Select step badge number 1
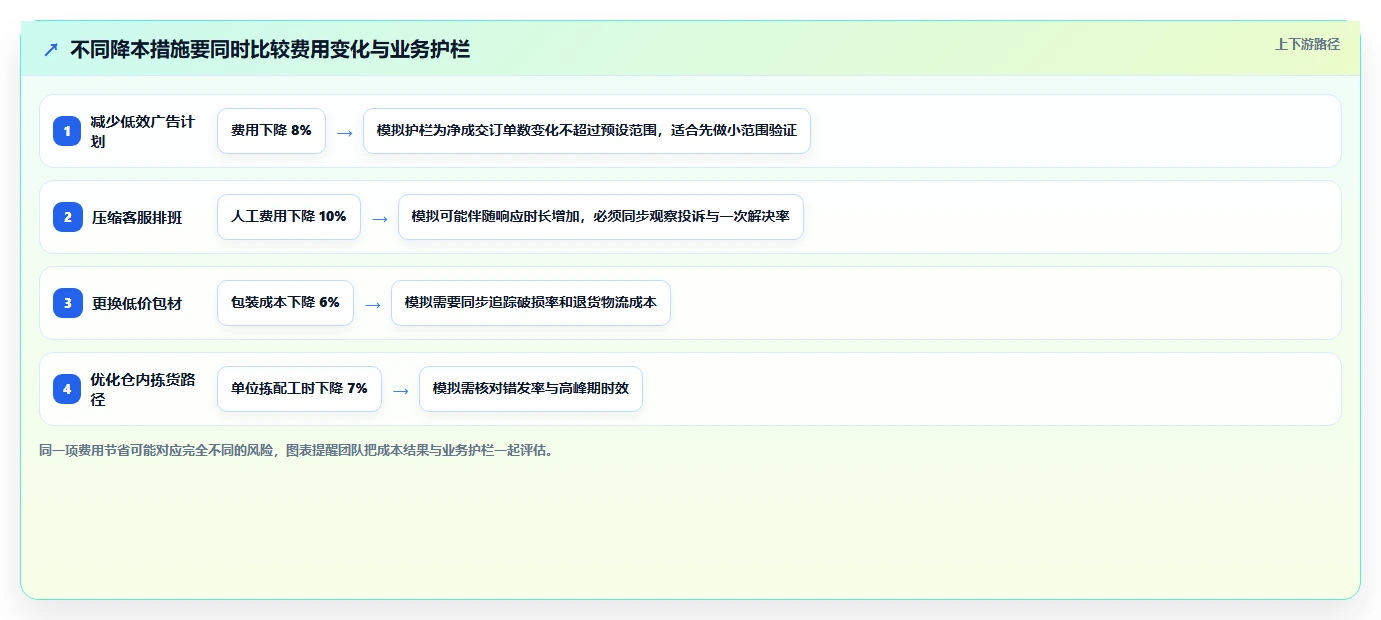 click(x=67, y=131)
